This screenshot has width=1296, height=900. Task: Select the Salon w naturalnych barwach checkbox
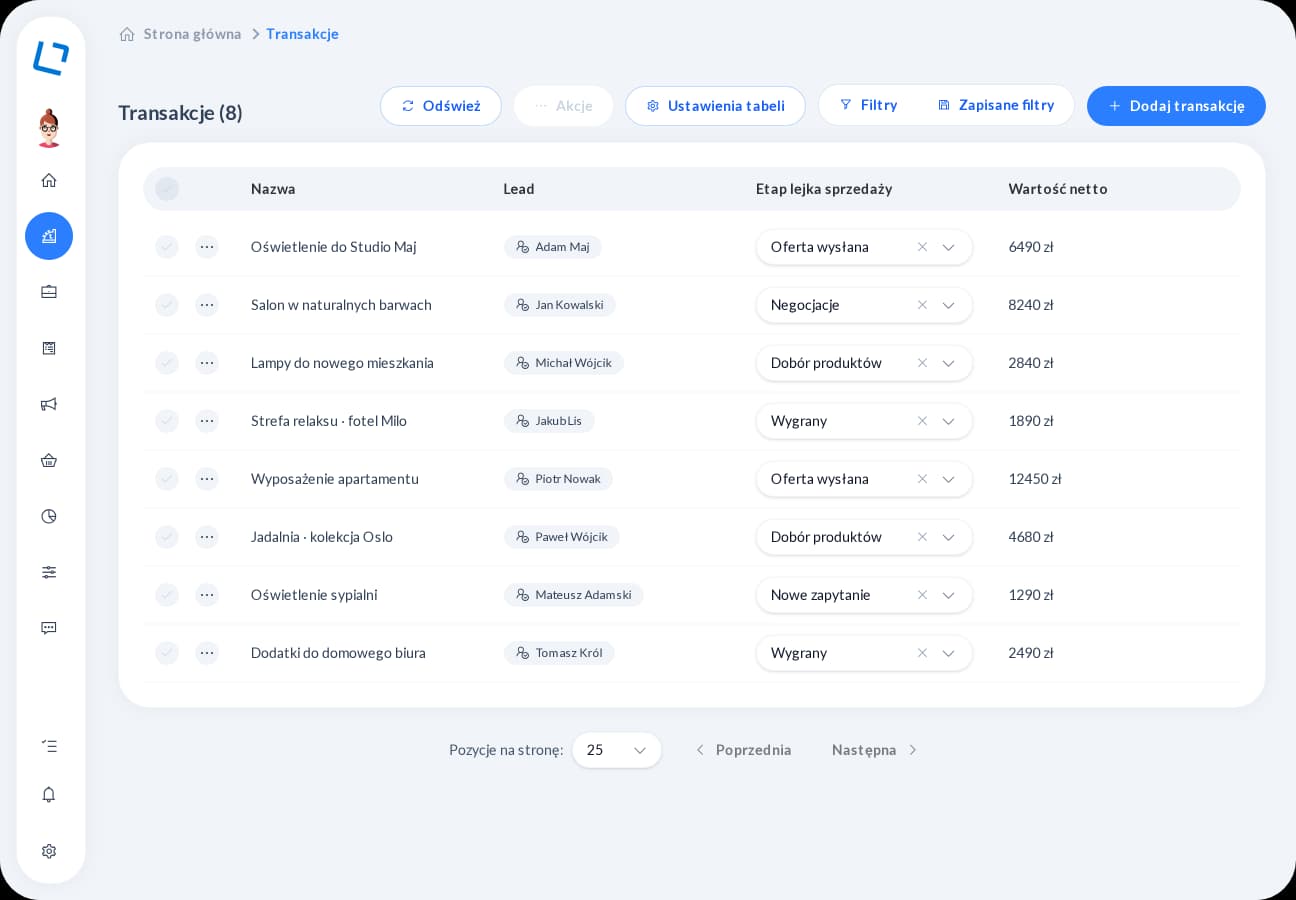[x=167, y=305]
